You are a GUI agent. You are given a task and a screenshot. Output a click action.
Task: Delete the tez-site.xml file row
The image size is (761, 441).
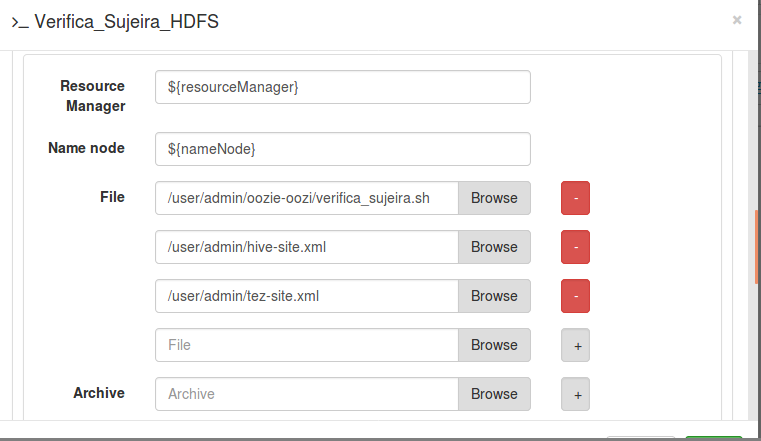[x=576, y=296]
